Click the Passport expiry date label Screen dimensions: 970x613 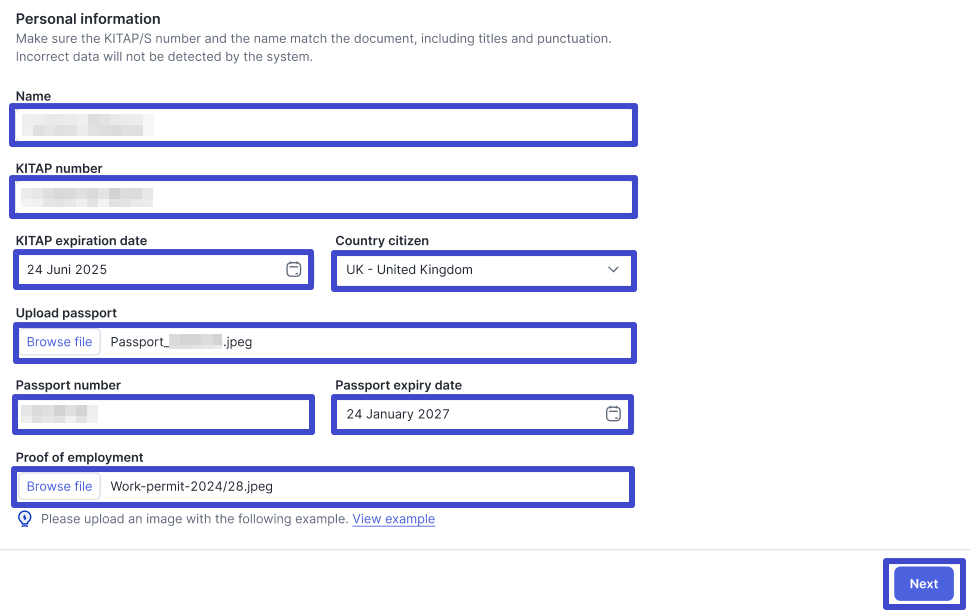tap(398, 385)
